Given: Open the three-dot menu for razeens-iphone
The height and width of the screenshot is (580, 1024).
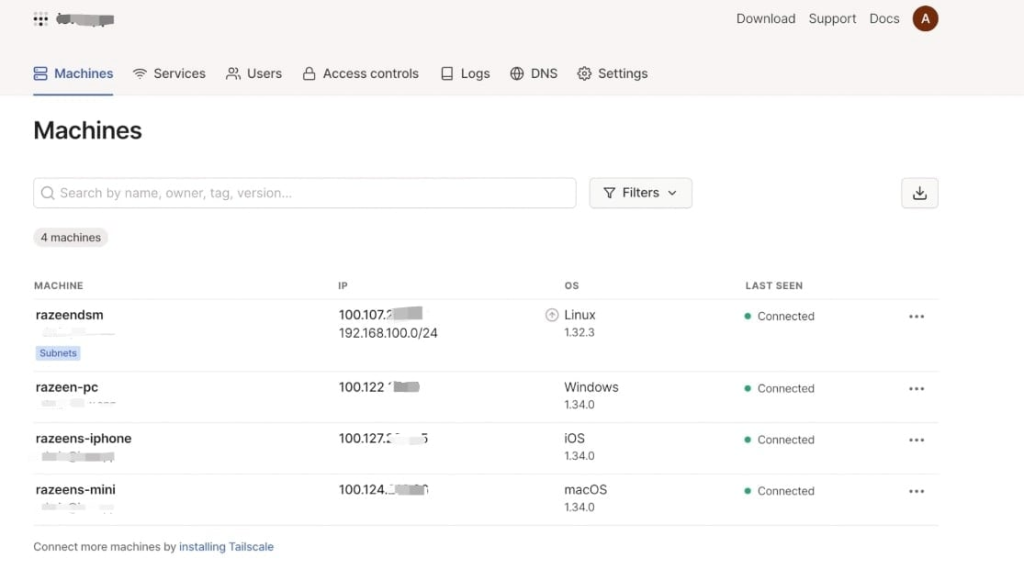Looking at the screenshot, I should click(916, 440).
